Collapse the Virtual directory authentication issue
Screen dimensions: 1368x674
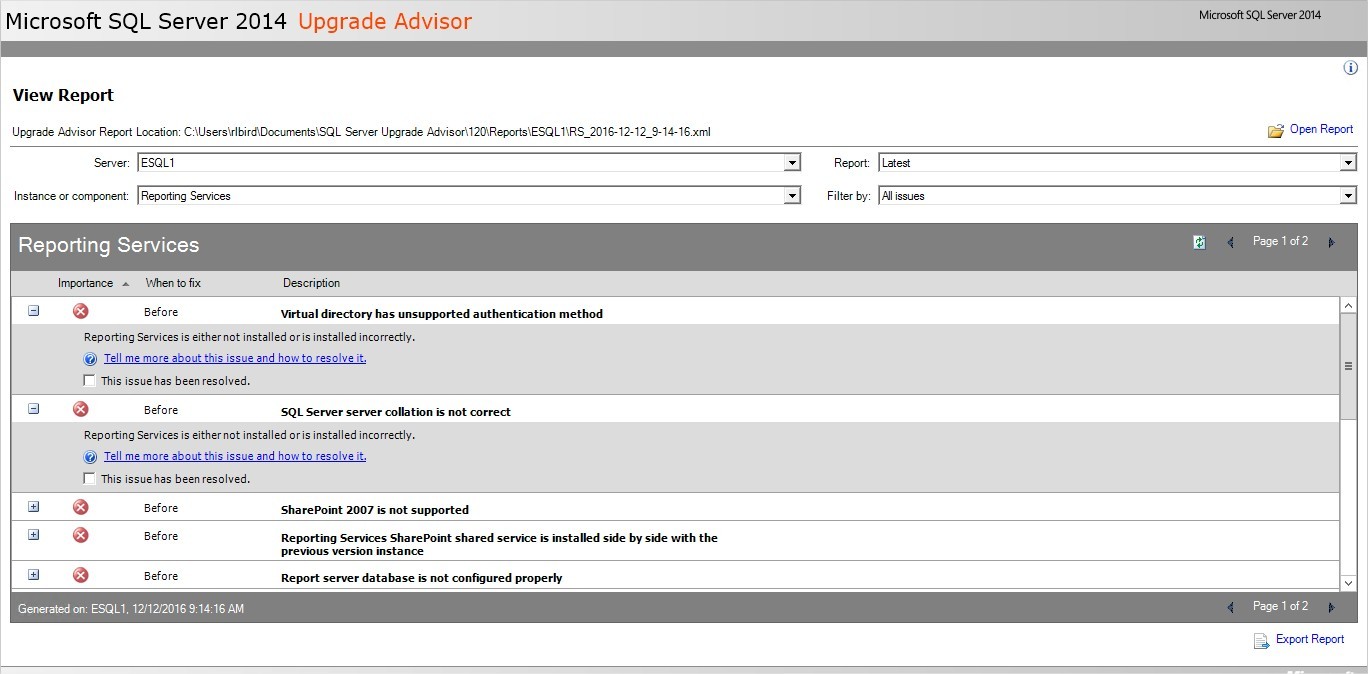33,311
